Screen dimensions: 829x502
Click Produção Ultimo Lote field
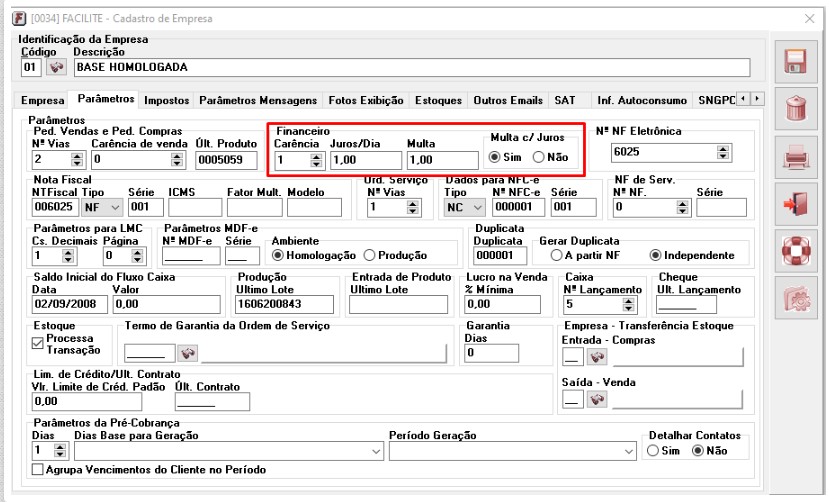pos(284,304)
